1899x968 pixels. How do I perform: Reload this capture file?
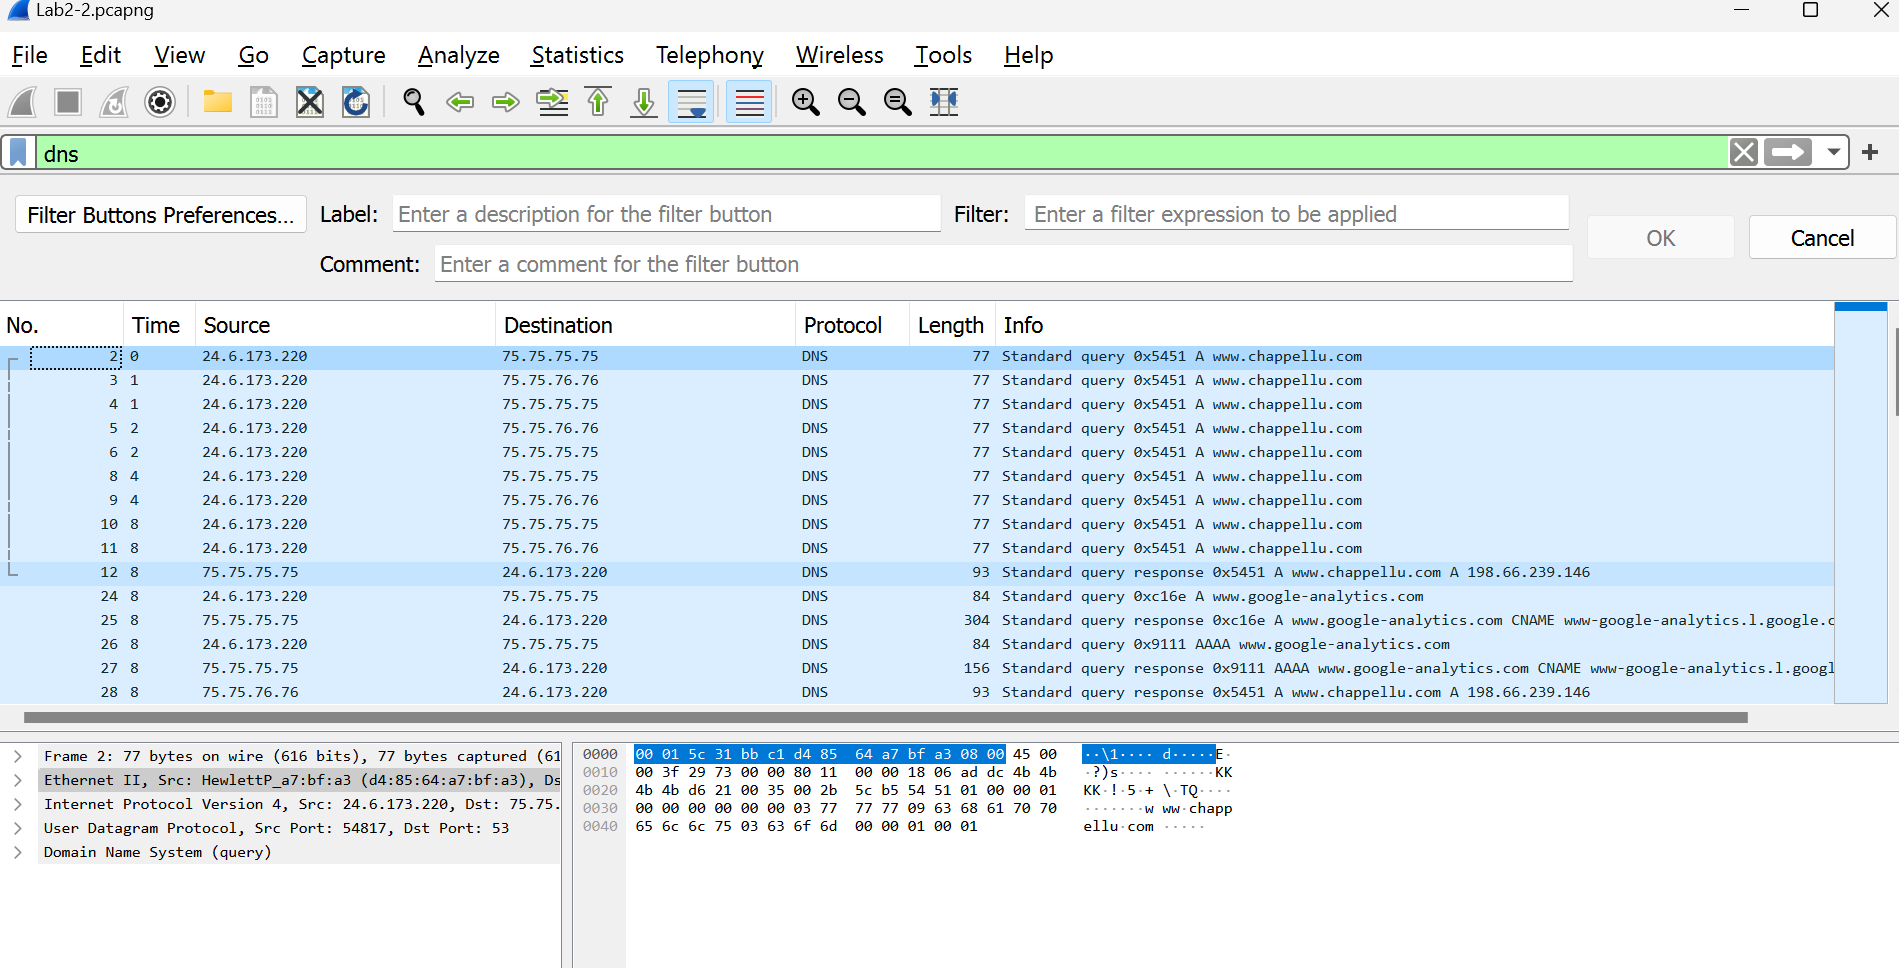pyautogui.click(x=356, y=102)
